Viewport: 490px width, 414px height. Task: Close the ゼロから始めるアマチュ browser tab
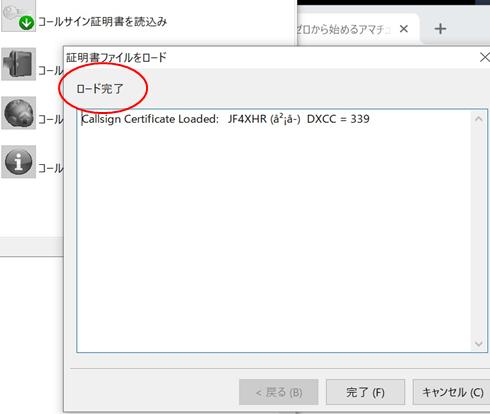pos(404,29)
